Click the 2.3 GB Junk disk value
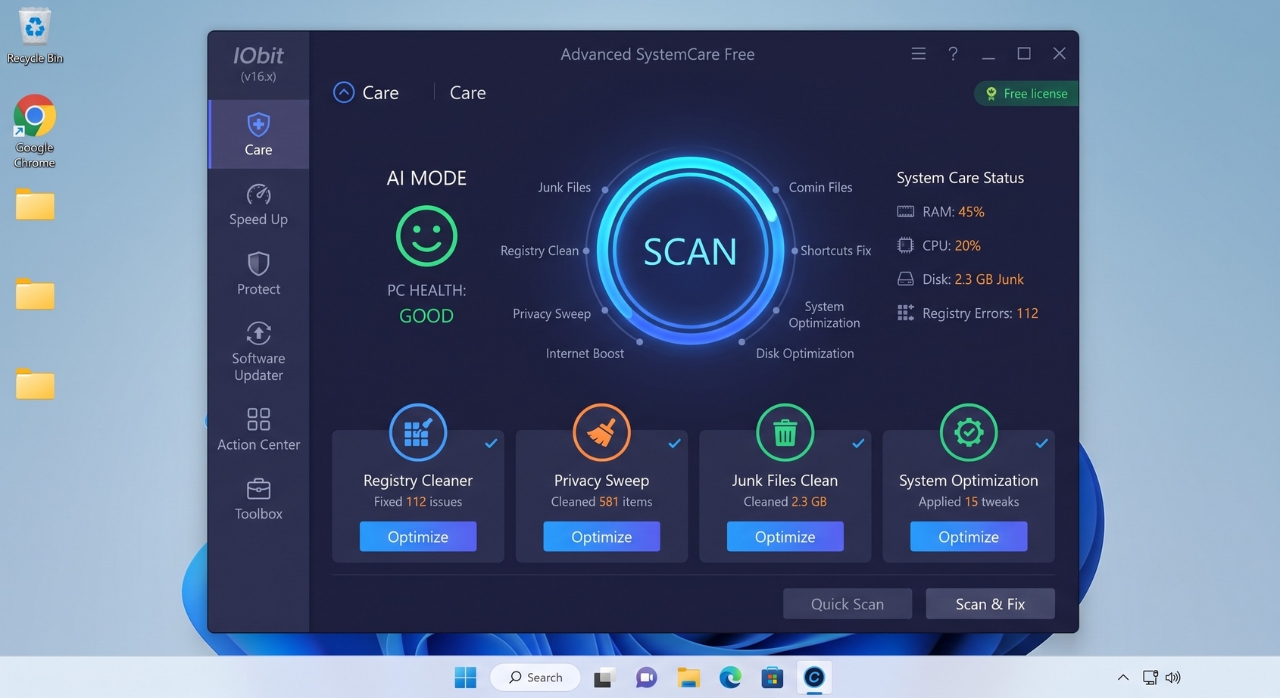Viewport: 1280px width, 698px height. click(x=989, y=279)
